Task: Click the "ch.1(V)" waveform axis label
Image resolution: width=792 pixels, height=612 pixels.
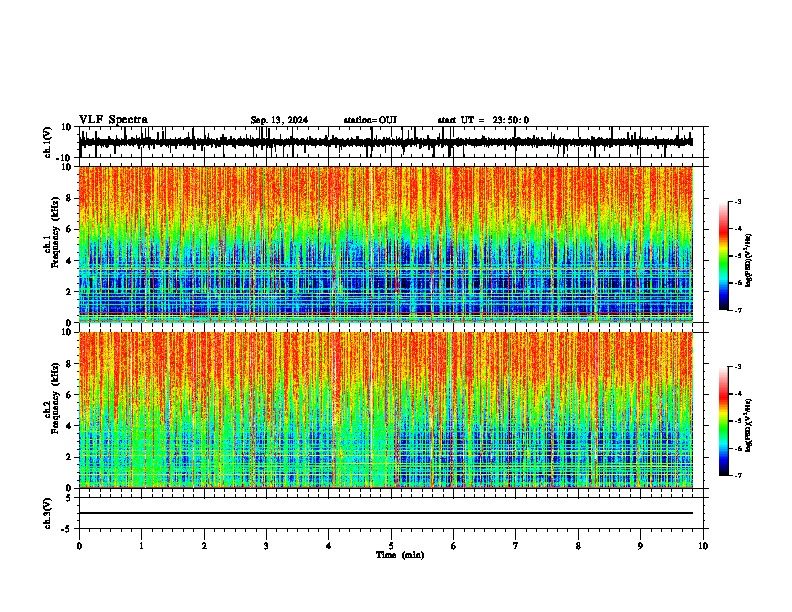Action: (x=48, y=142)
